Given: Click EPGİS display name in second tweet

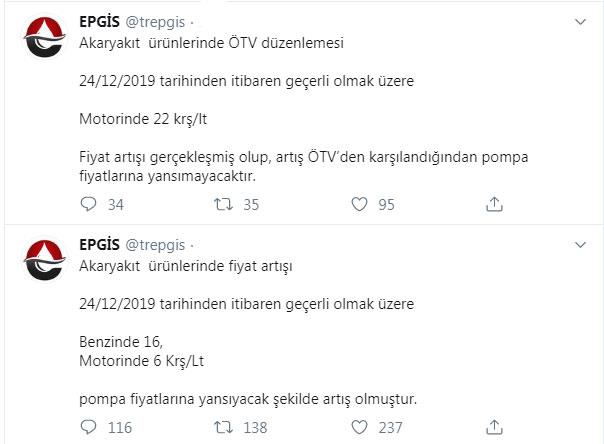Looking at the screenshot, I should tap(99, 245).
